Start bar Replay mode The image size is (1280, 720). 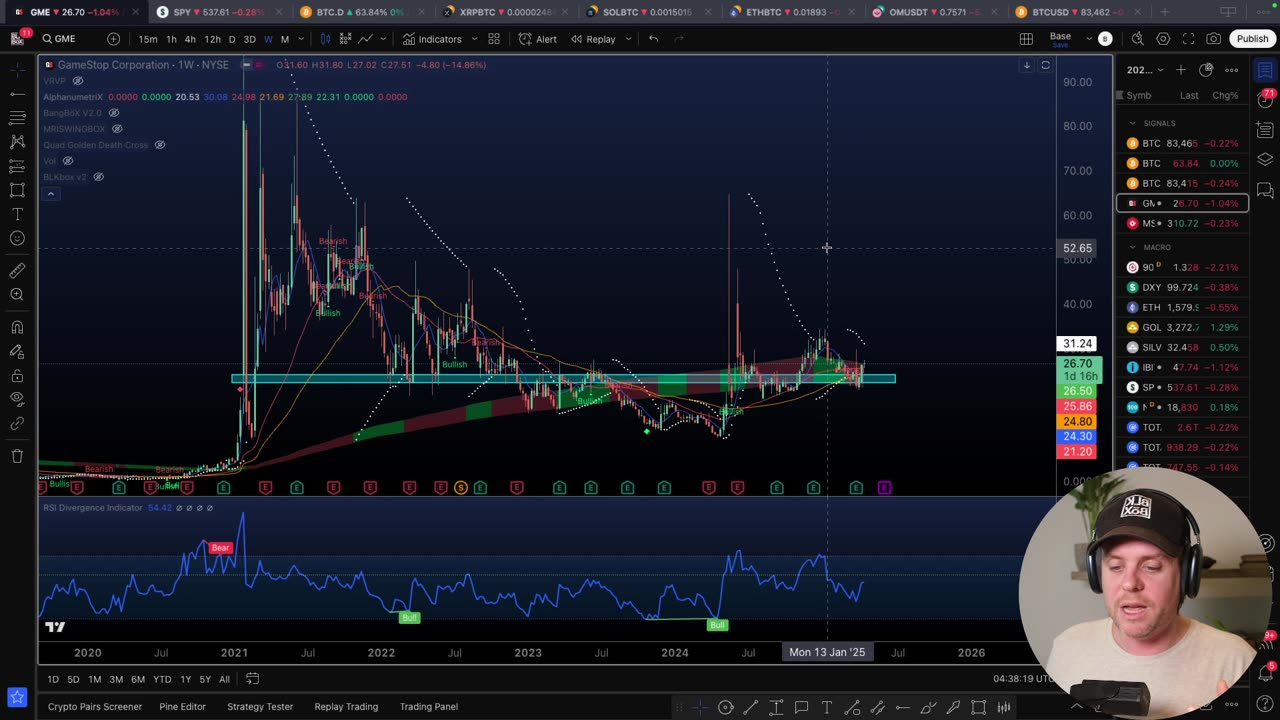tap(592, 39)
